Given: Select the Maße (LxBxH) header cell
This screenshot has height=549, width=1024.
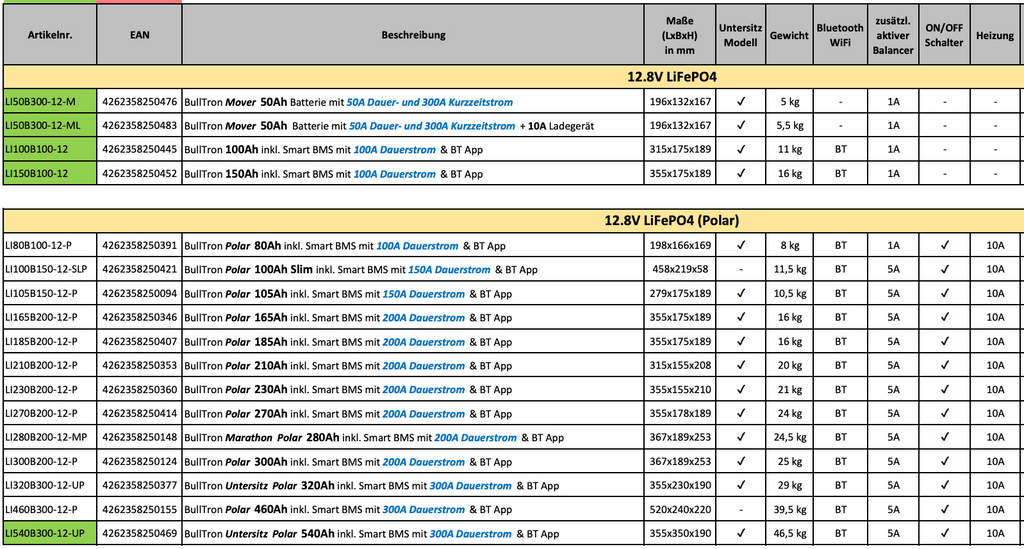Looking at the screenshot, I should (x=679, y=35).
